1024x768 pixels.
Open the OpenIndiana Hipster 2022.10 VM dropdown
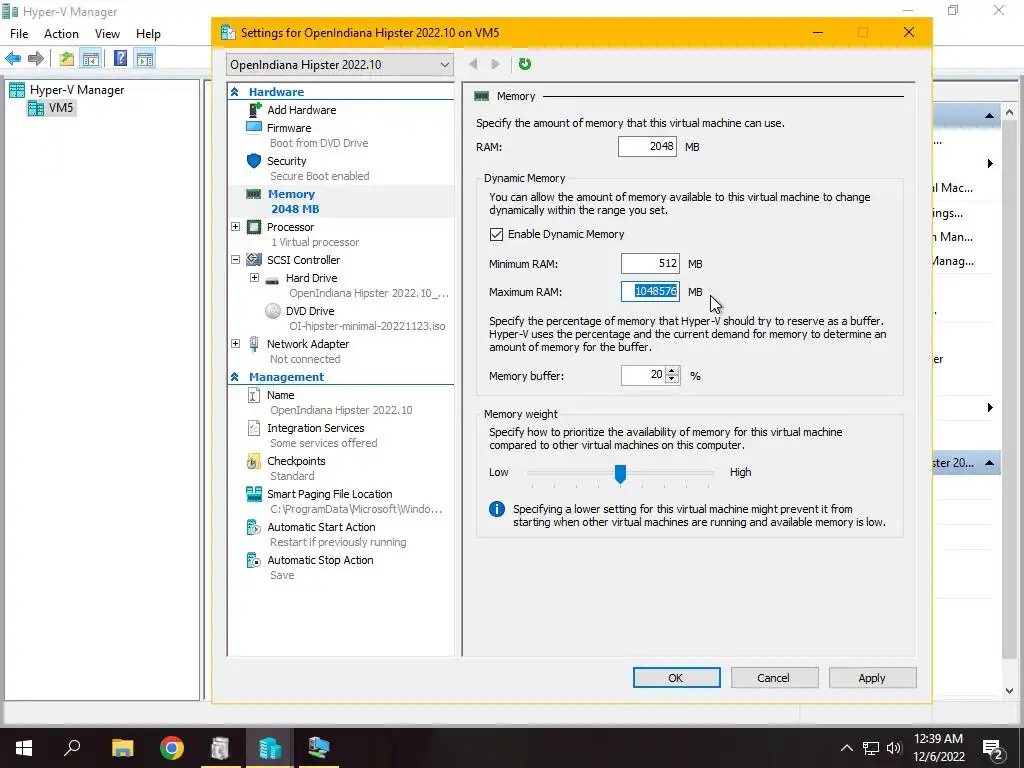[340, 65]
